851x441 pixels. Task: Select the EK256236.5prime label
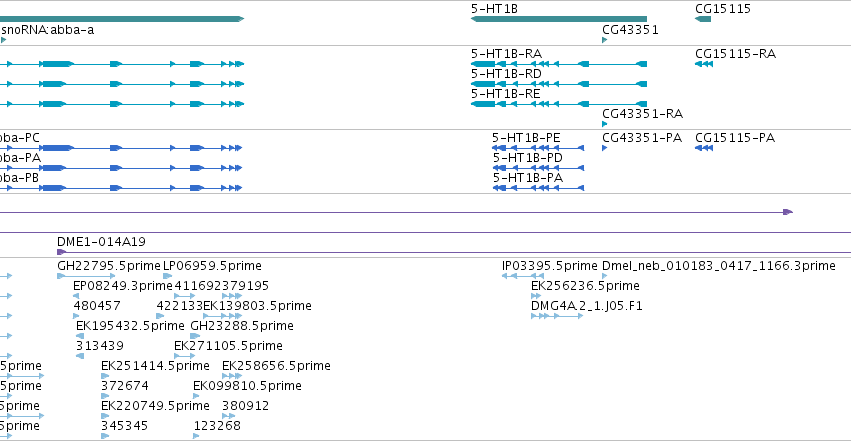[x=585, y=286]
